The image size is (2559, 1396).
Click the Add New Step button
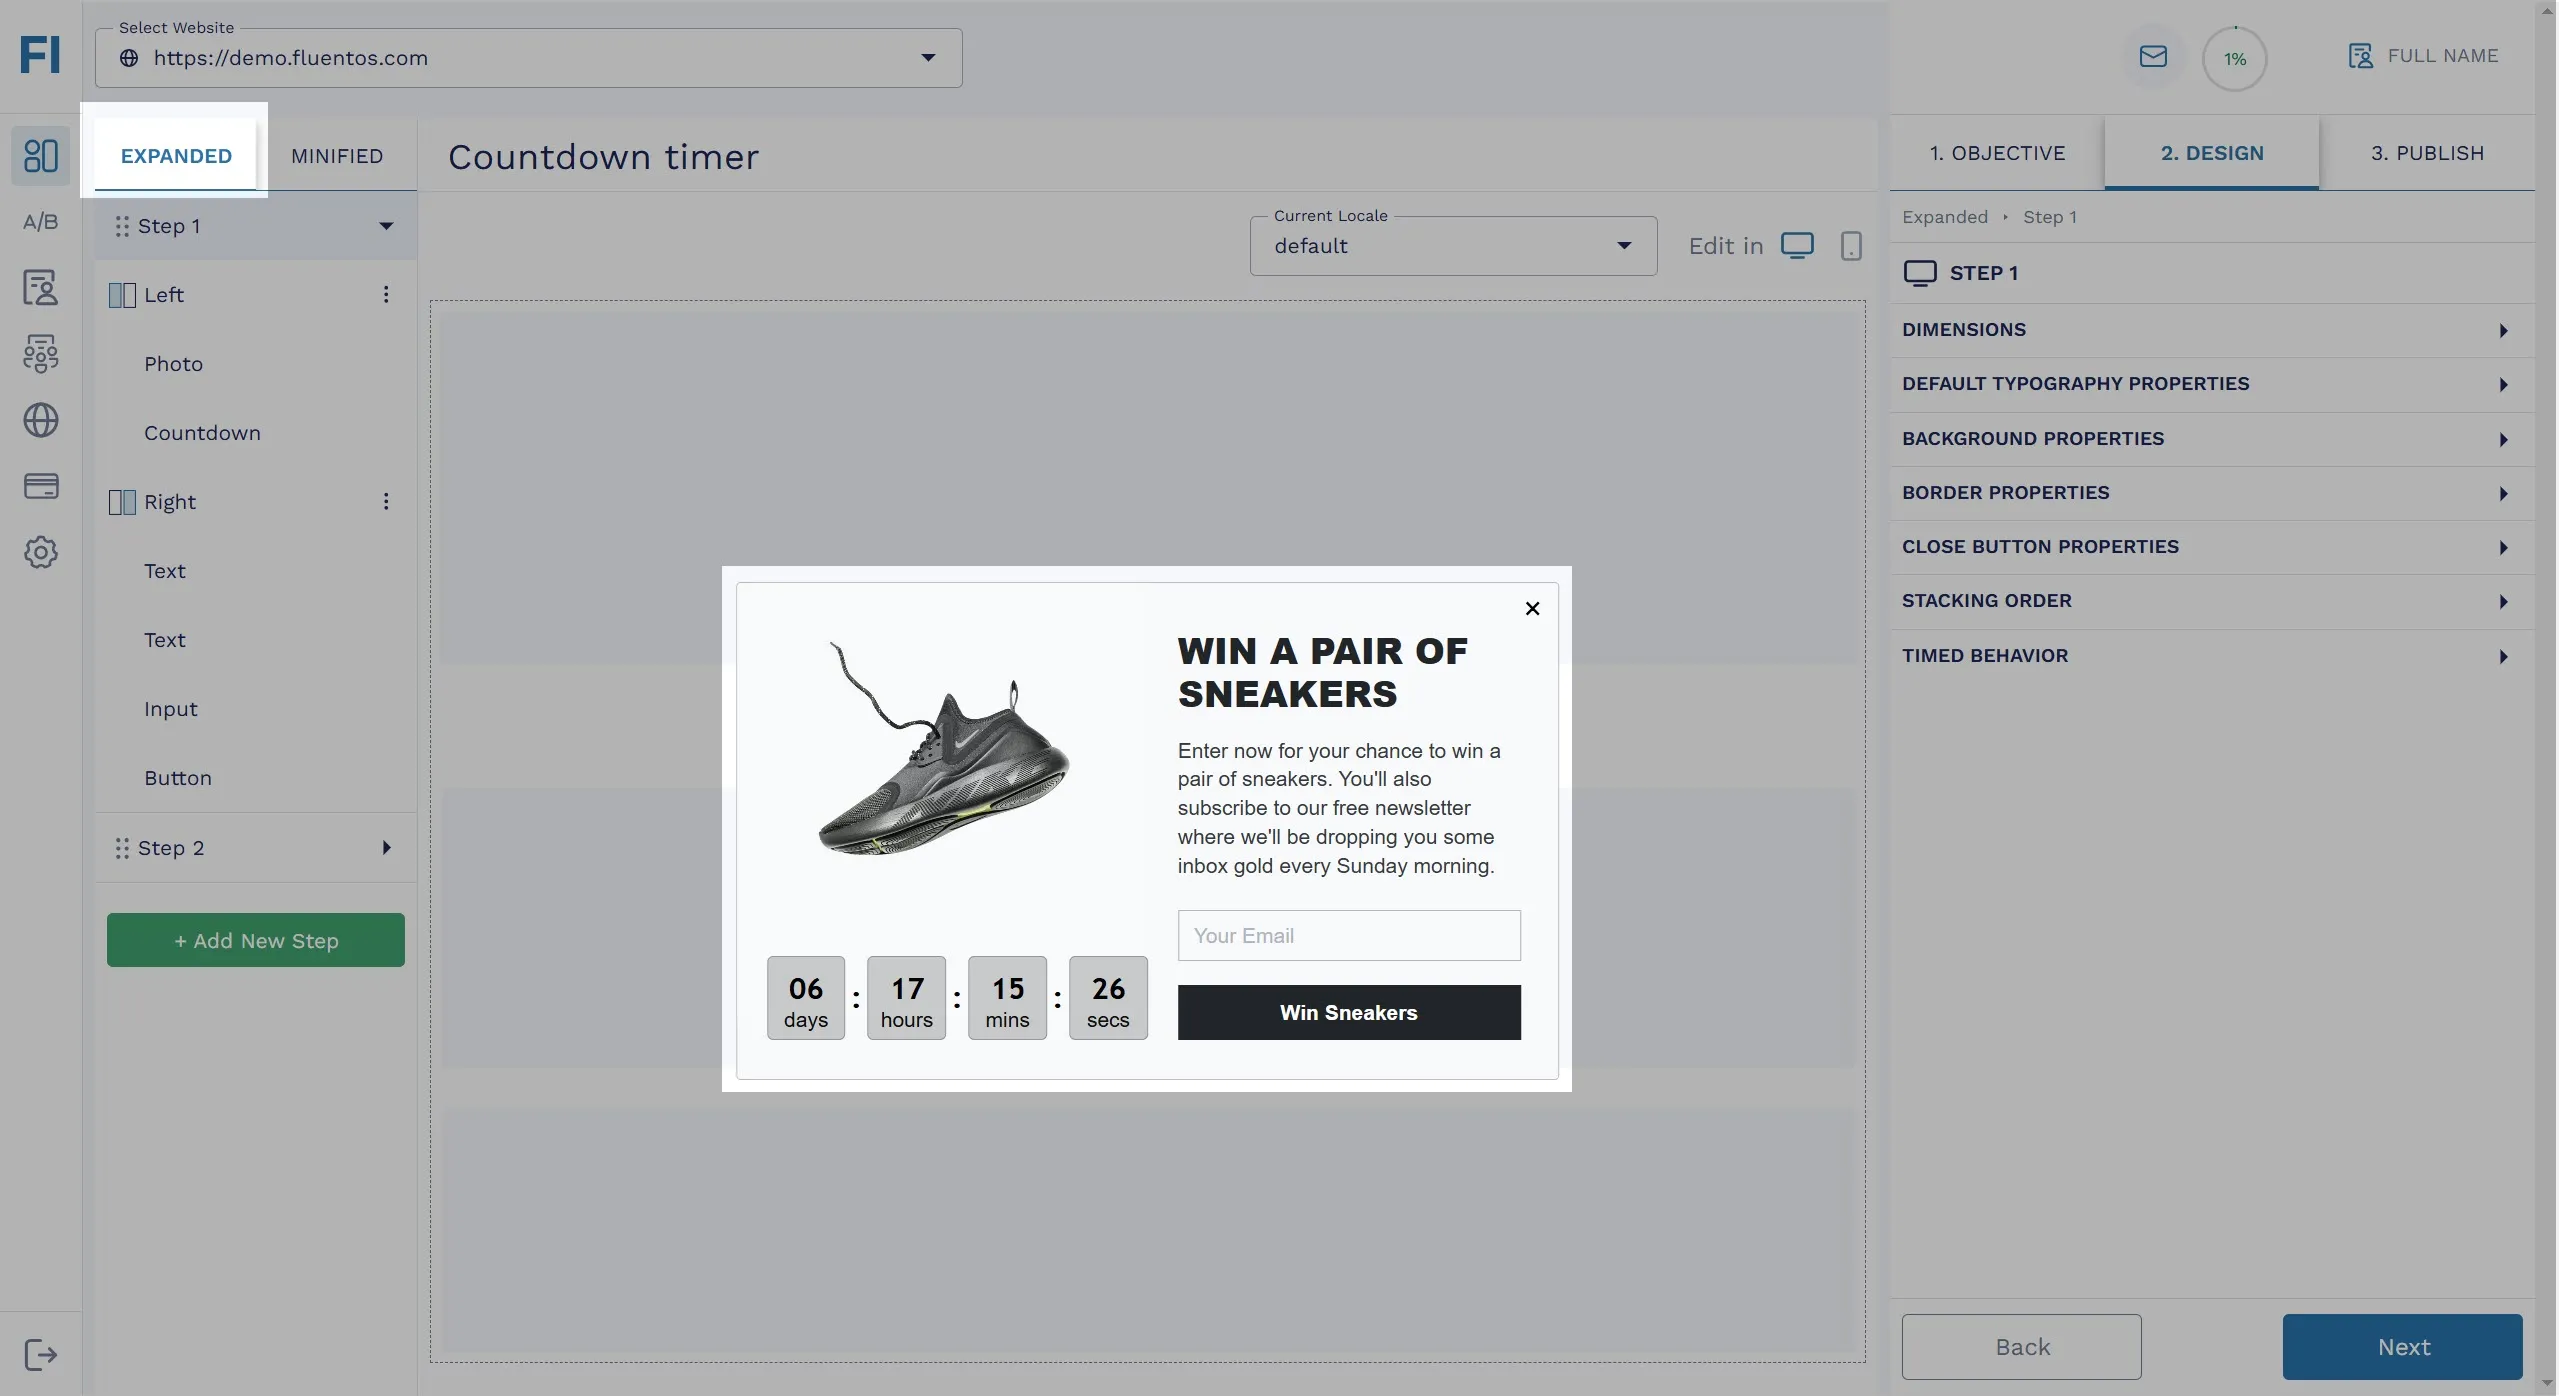pyautogui.click(x=256, y=940)
